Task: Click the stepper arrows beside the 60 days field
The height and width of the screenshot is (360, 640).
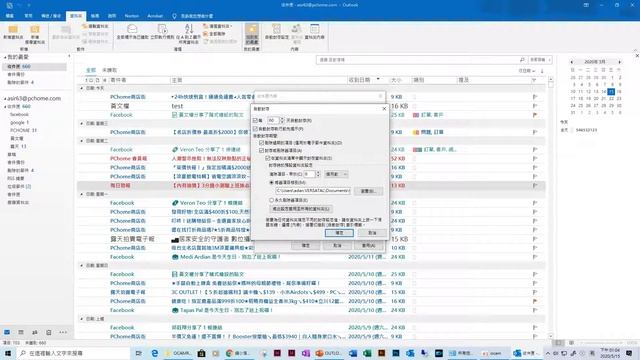Action: 282,120
